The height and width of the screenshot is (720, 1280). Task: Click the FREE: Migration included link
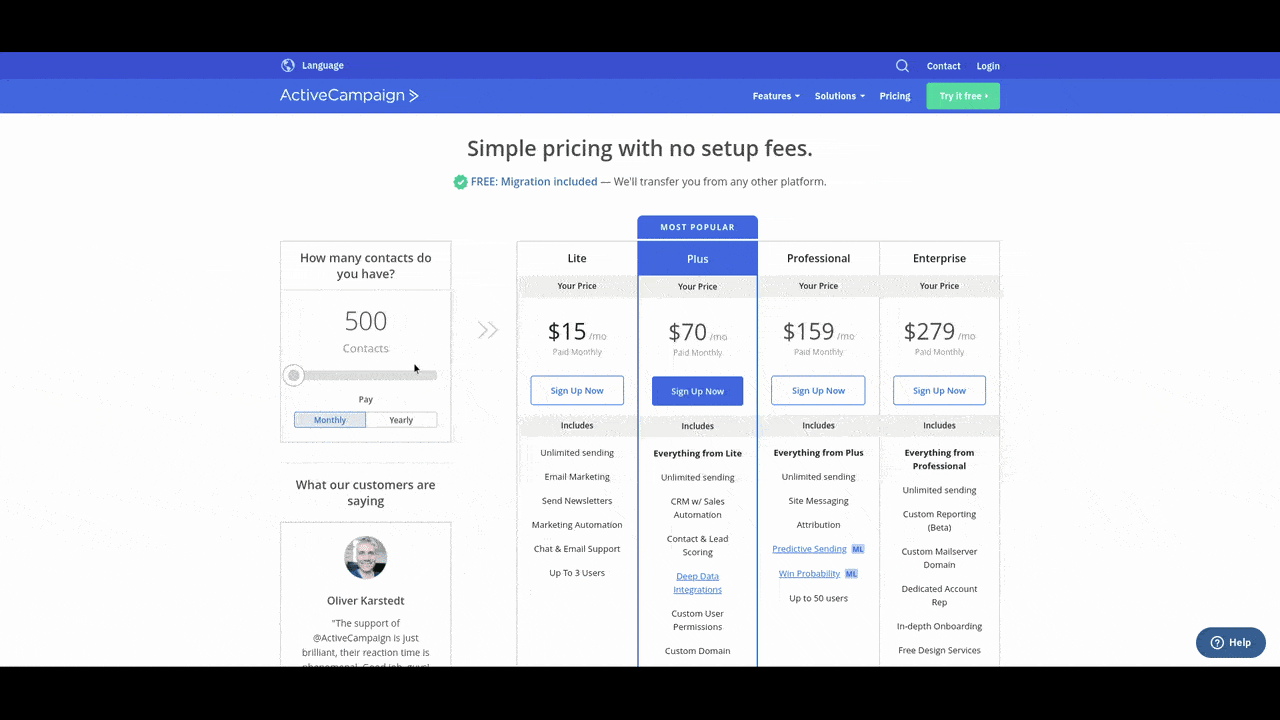tap(534, 182)
